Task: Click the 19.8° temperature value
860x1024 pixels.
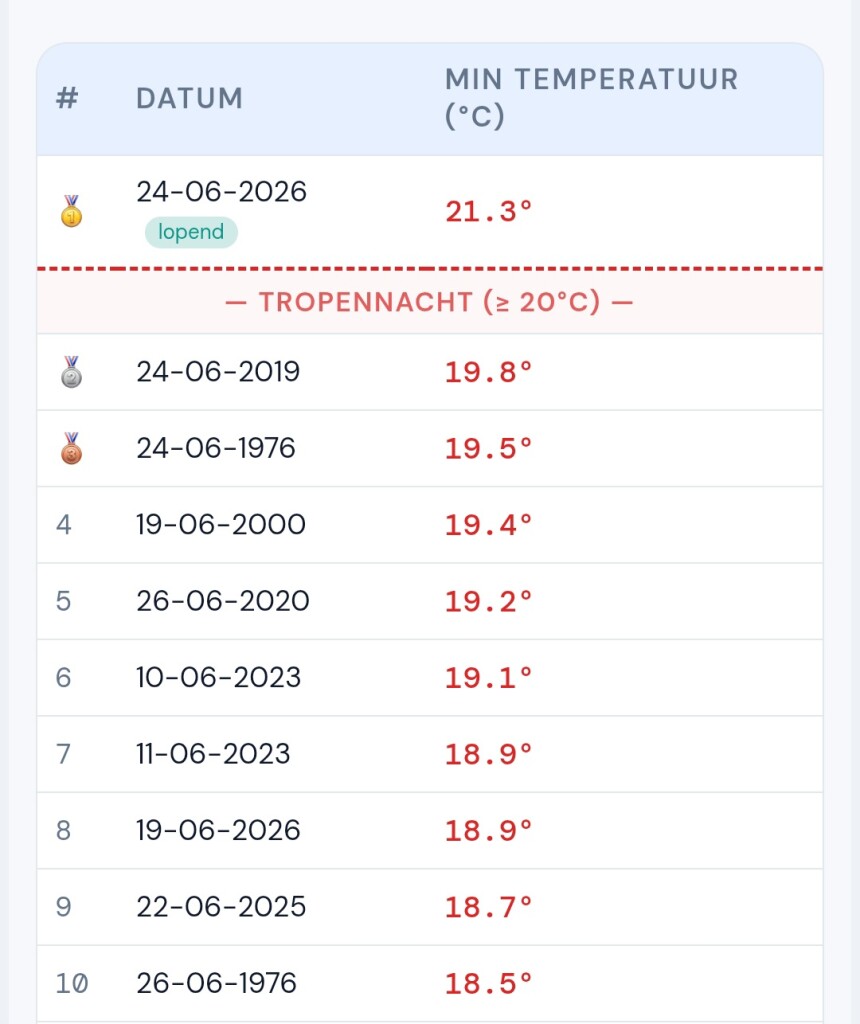Action: 488,372
